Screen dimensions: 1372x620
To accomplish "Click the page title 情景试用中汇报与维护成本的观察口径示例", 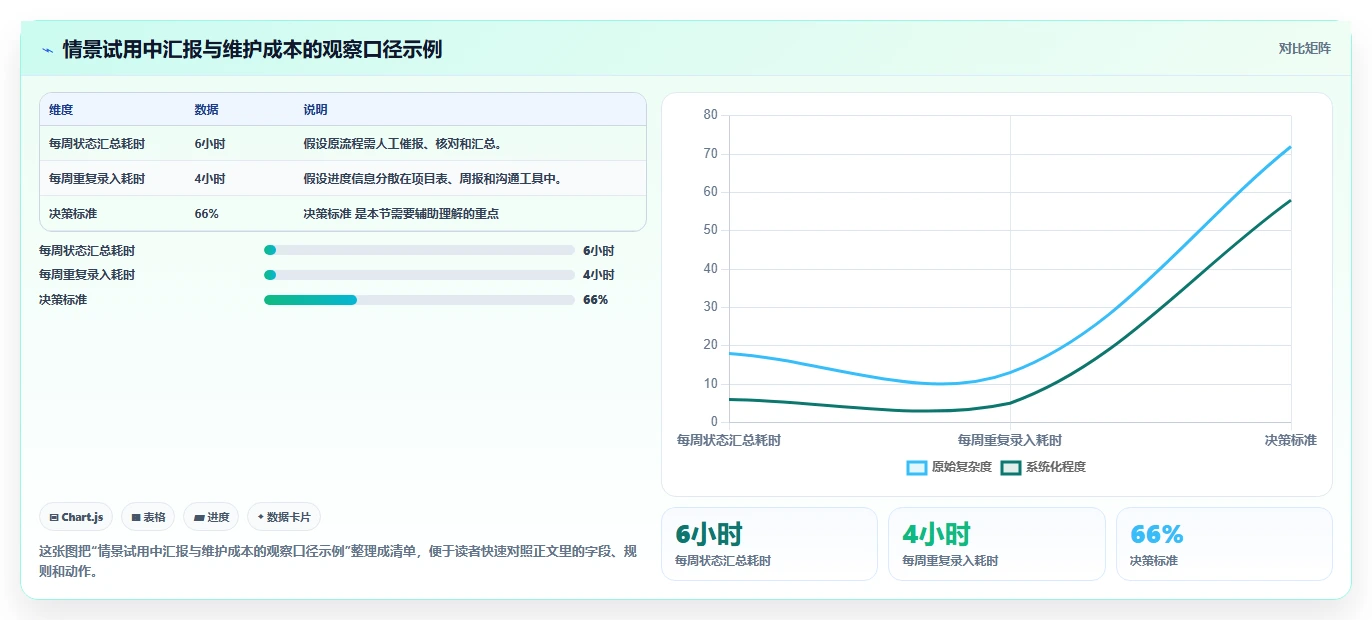I will click(x=252, y=50).
